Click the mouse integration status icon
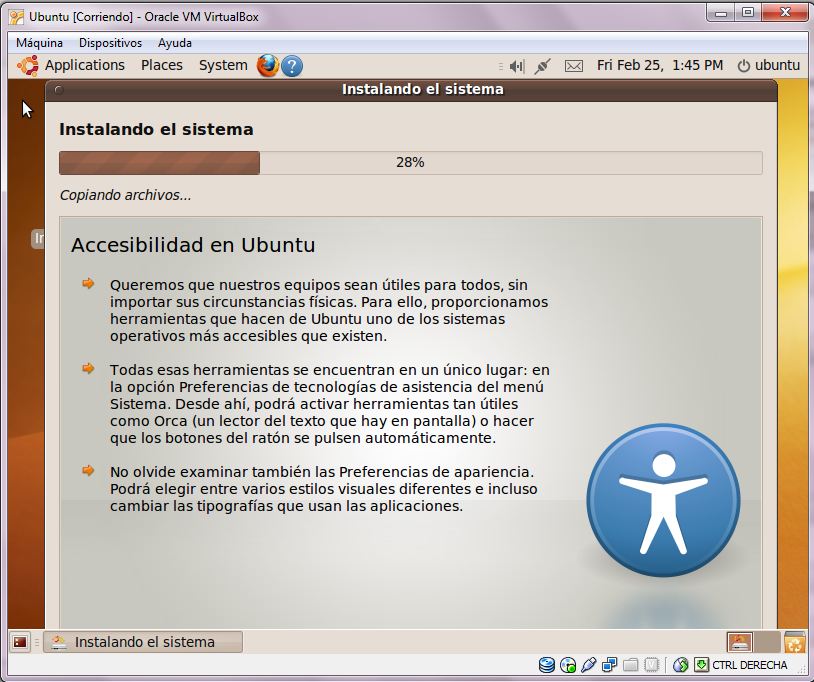The width and height of the screenshot is (814, 682). coord(681,665)
